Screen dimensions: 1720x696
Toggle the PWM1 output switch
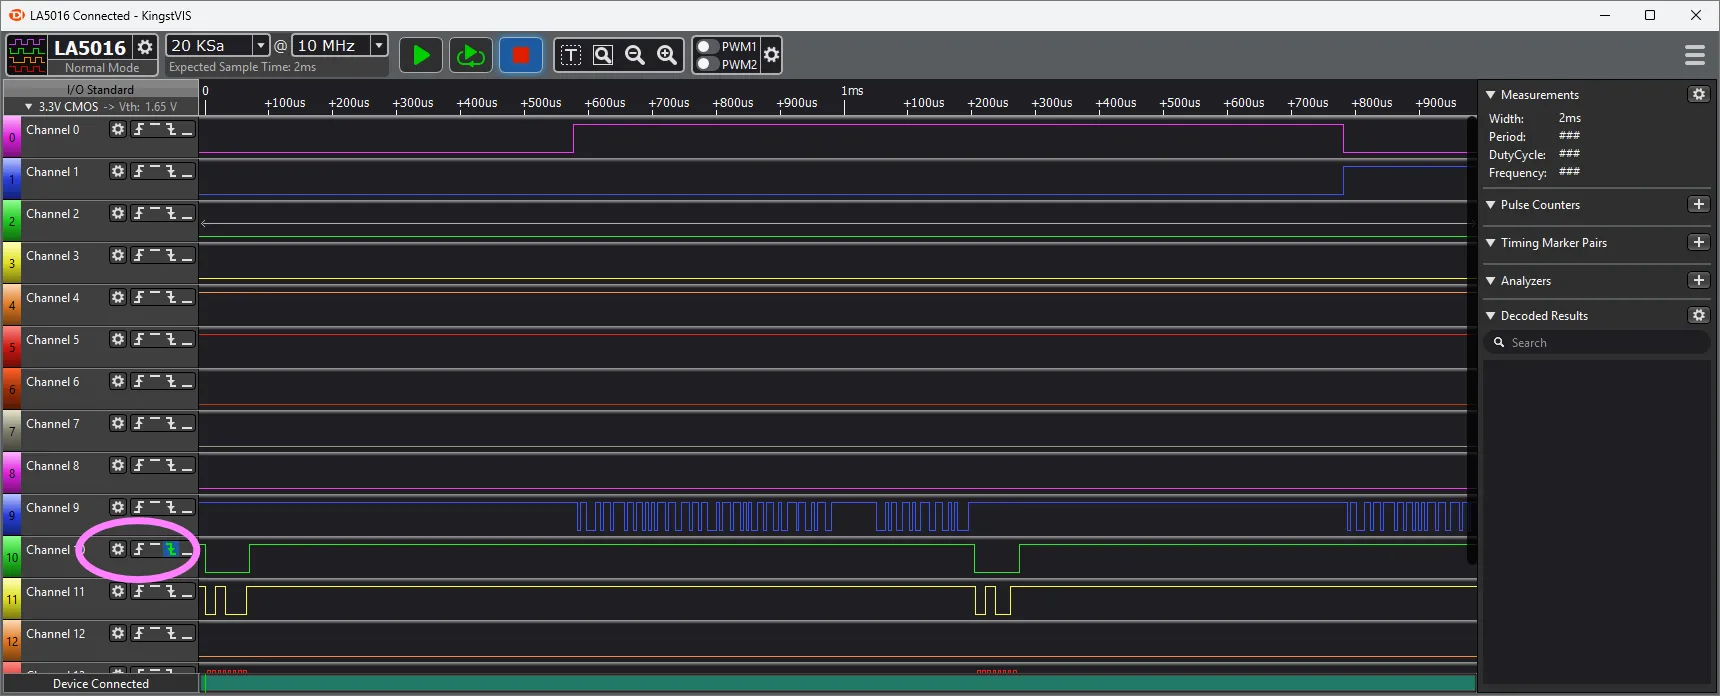[707, 47]
